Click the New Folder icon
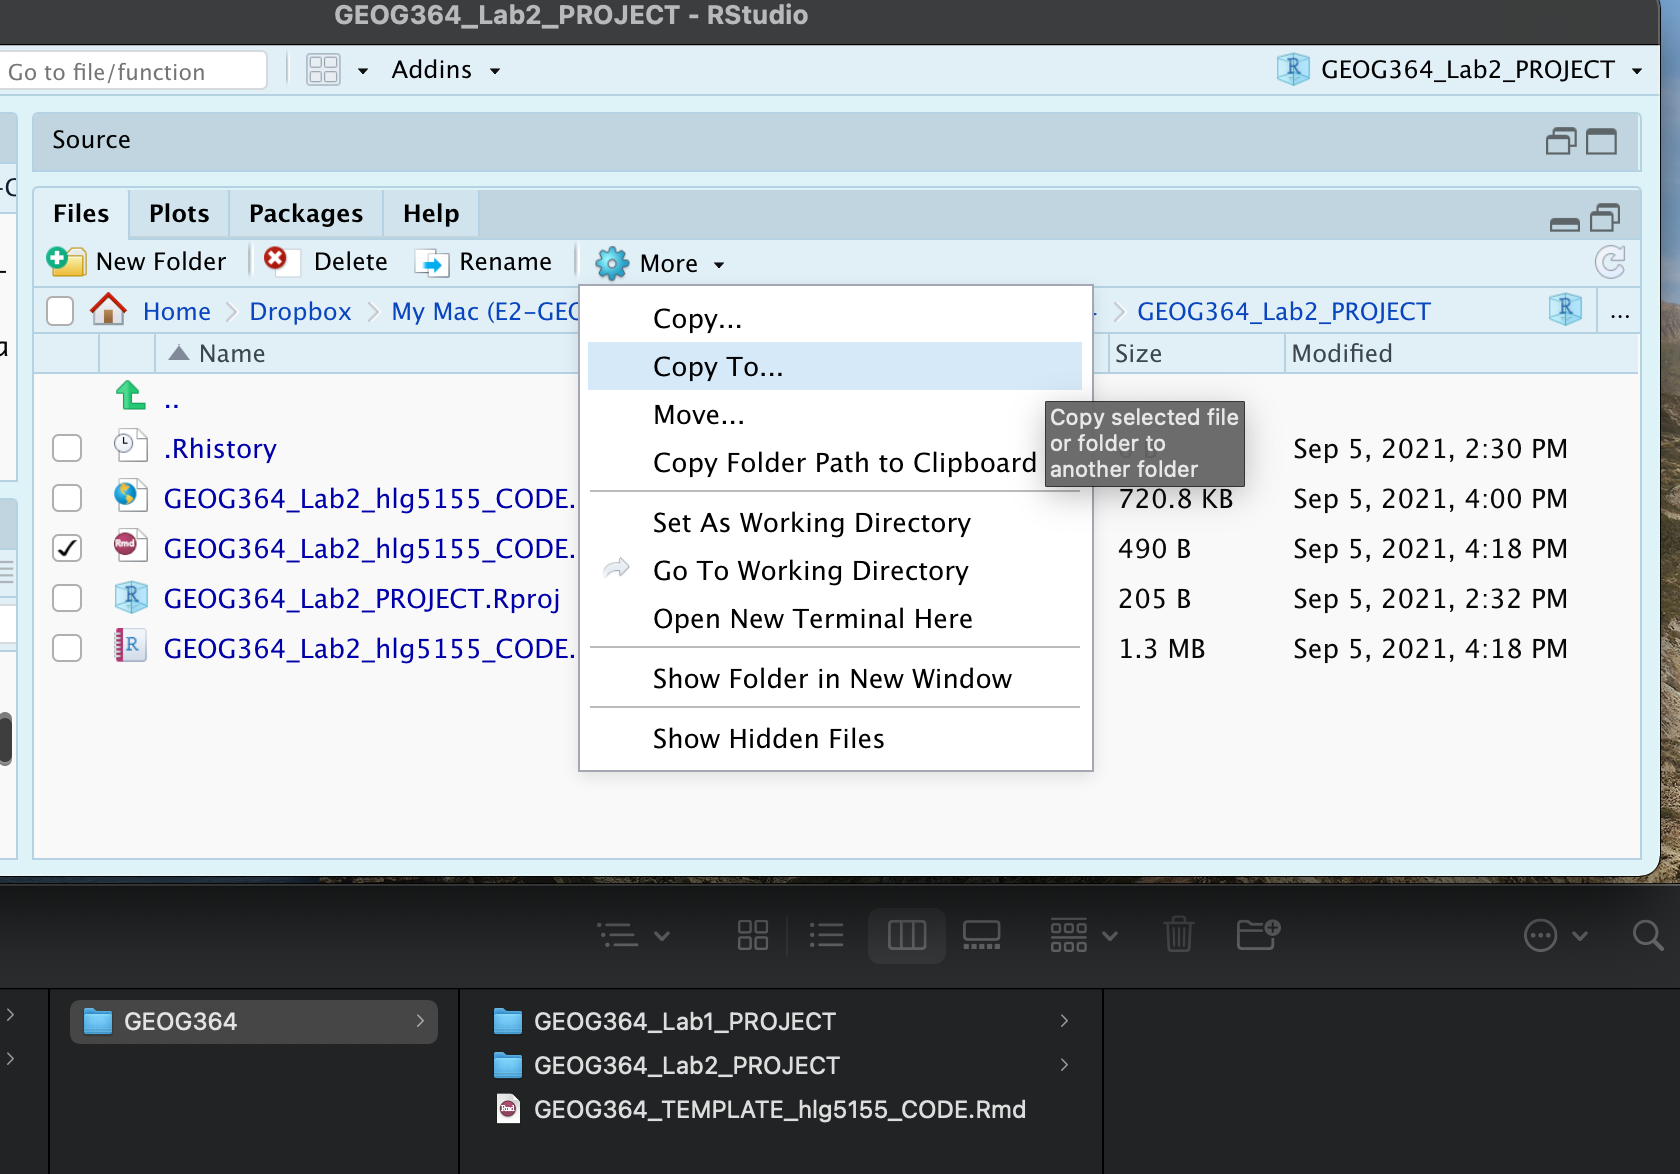This screenshot has width=1680, height=1174. [66, 262]
